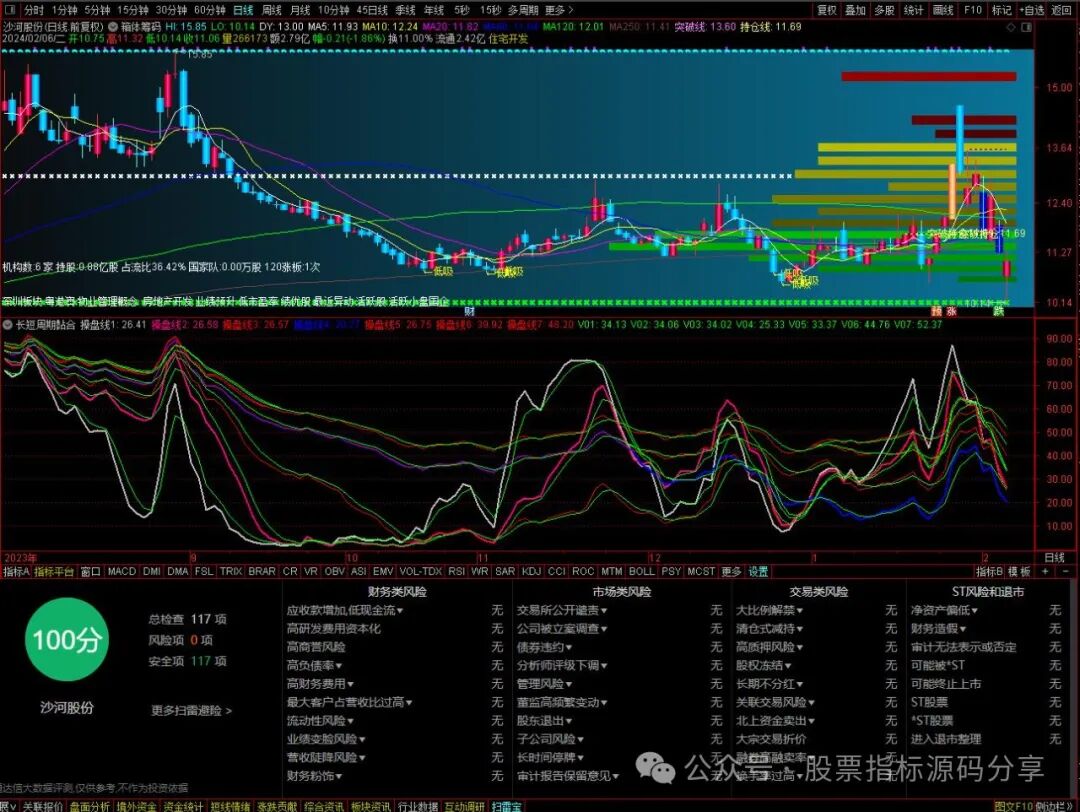Open the 行业数据 bottom tab
This screenshot has width=1080, height=812.
pos(417,806)
